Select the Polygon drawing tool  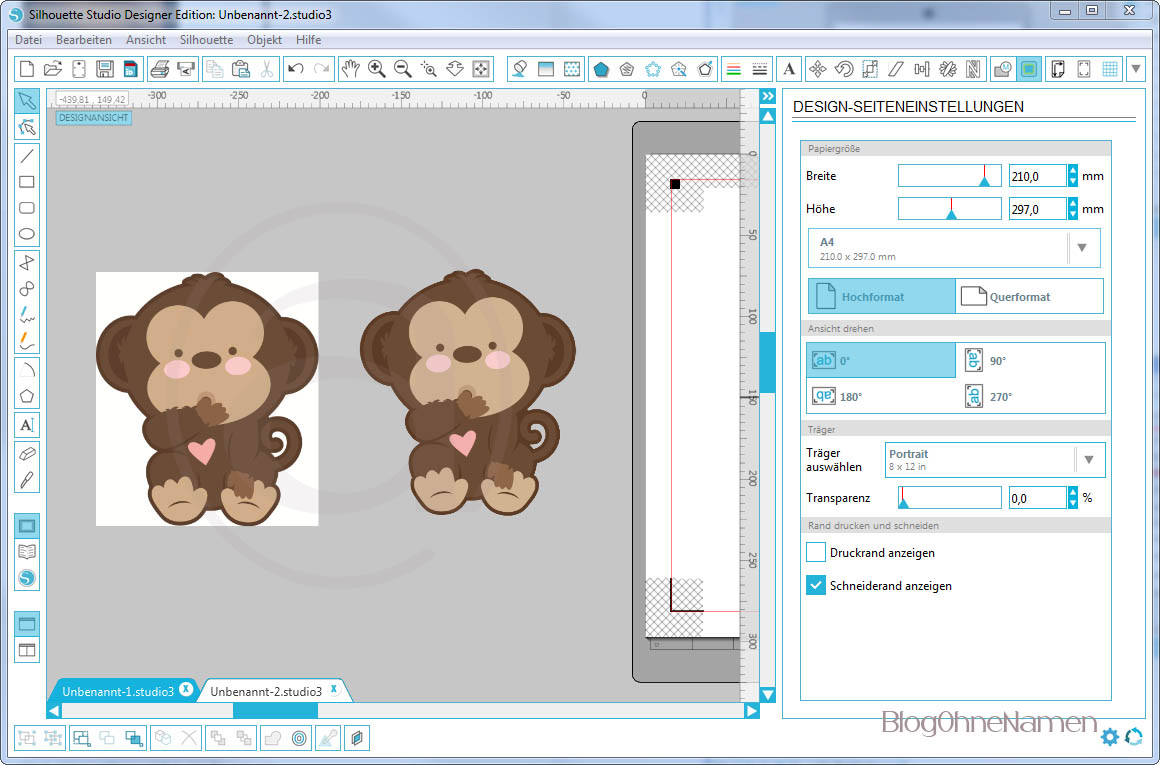27,395
